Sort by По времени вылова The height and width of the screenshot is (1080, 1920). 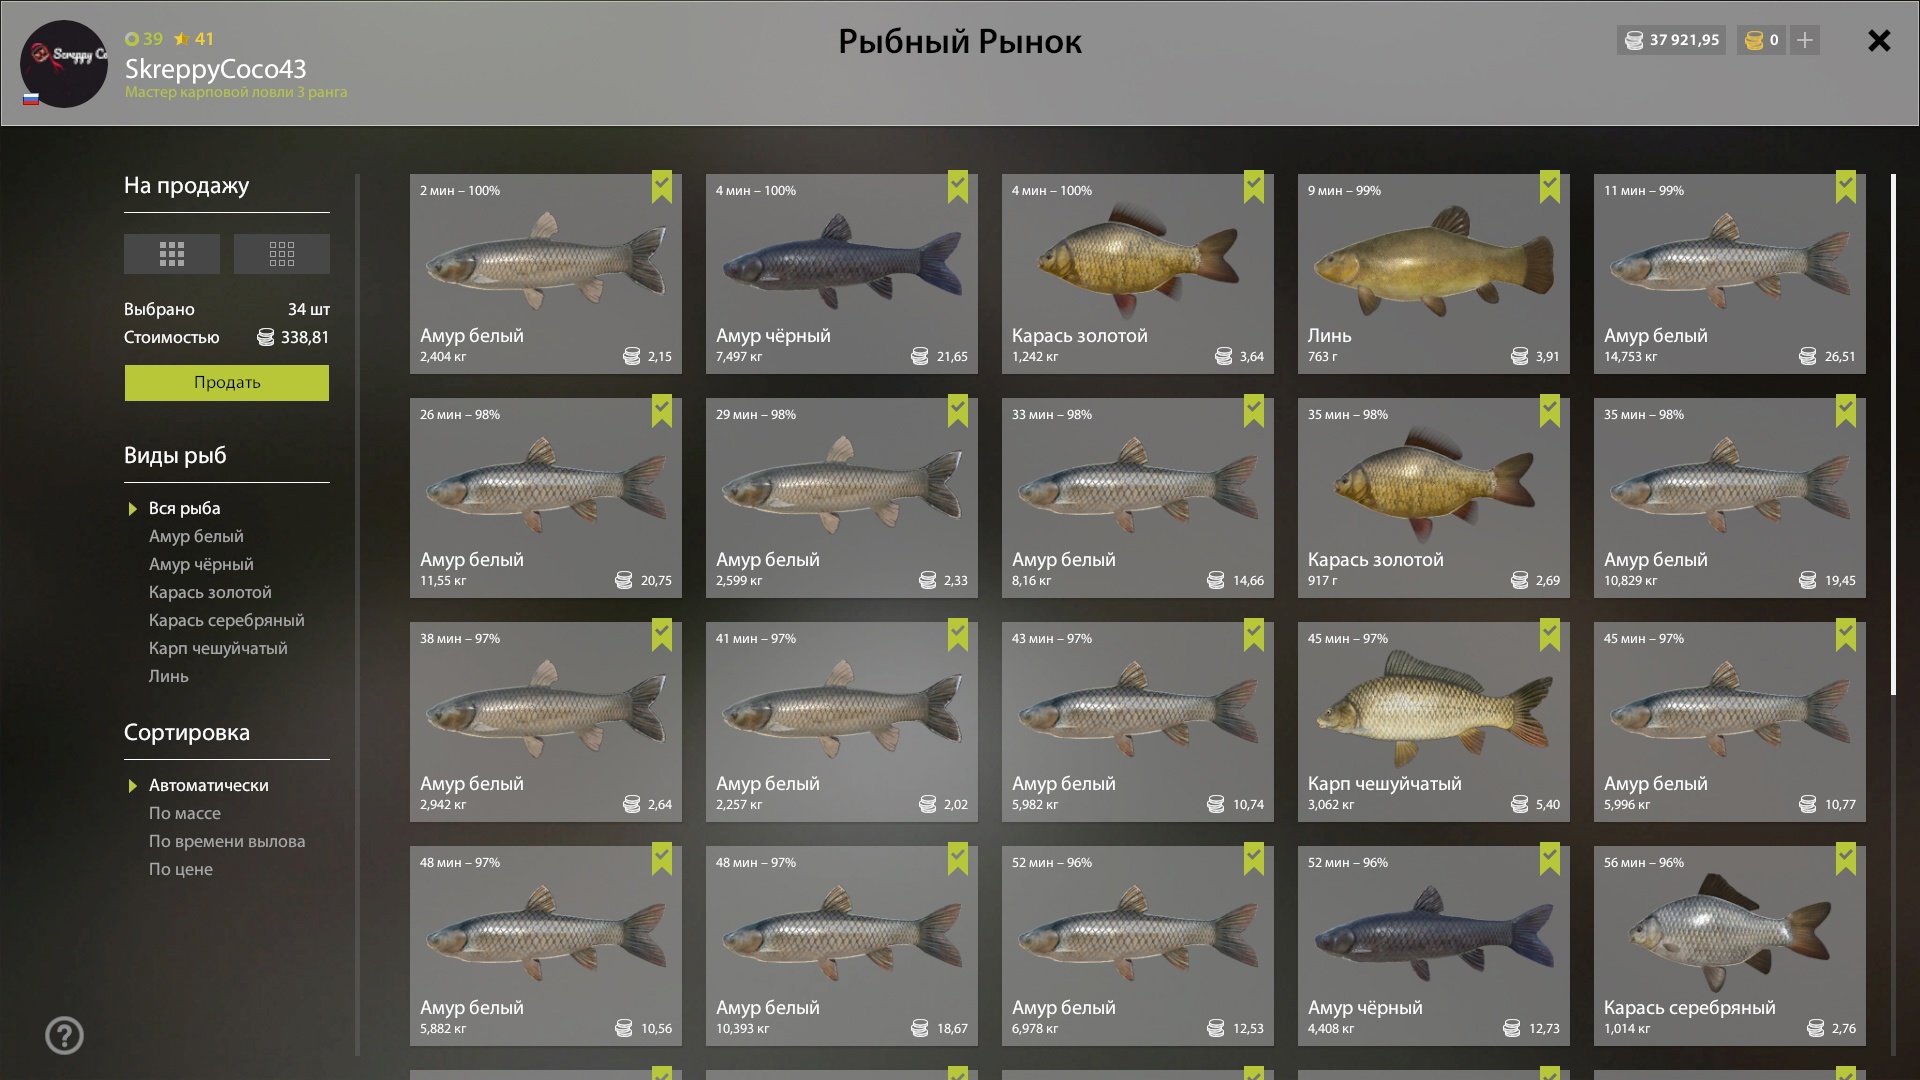click(227, 841)
